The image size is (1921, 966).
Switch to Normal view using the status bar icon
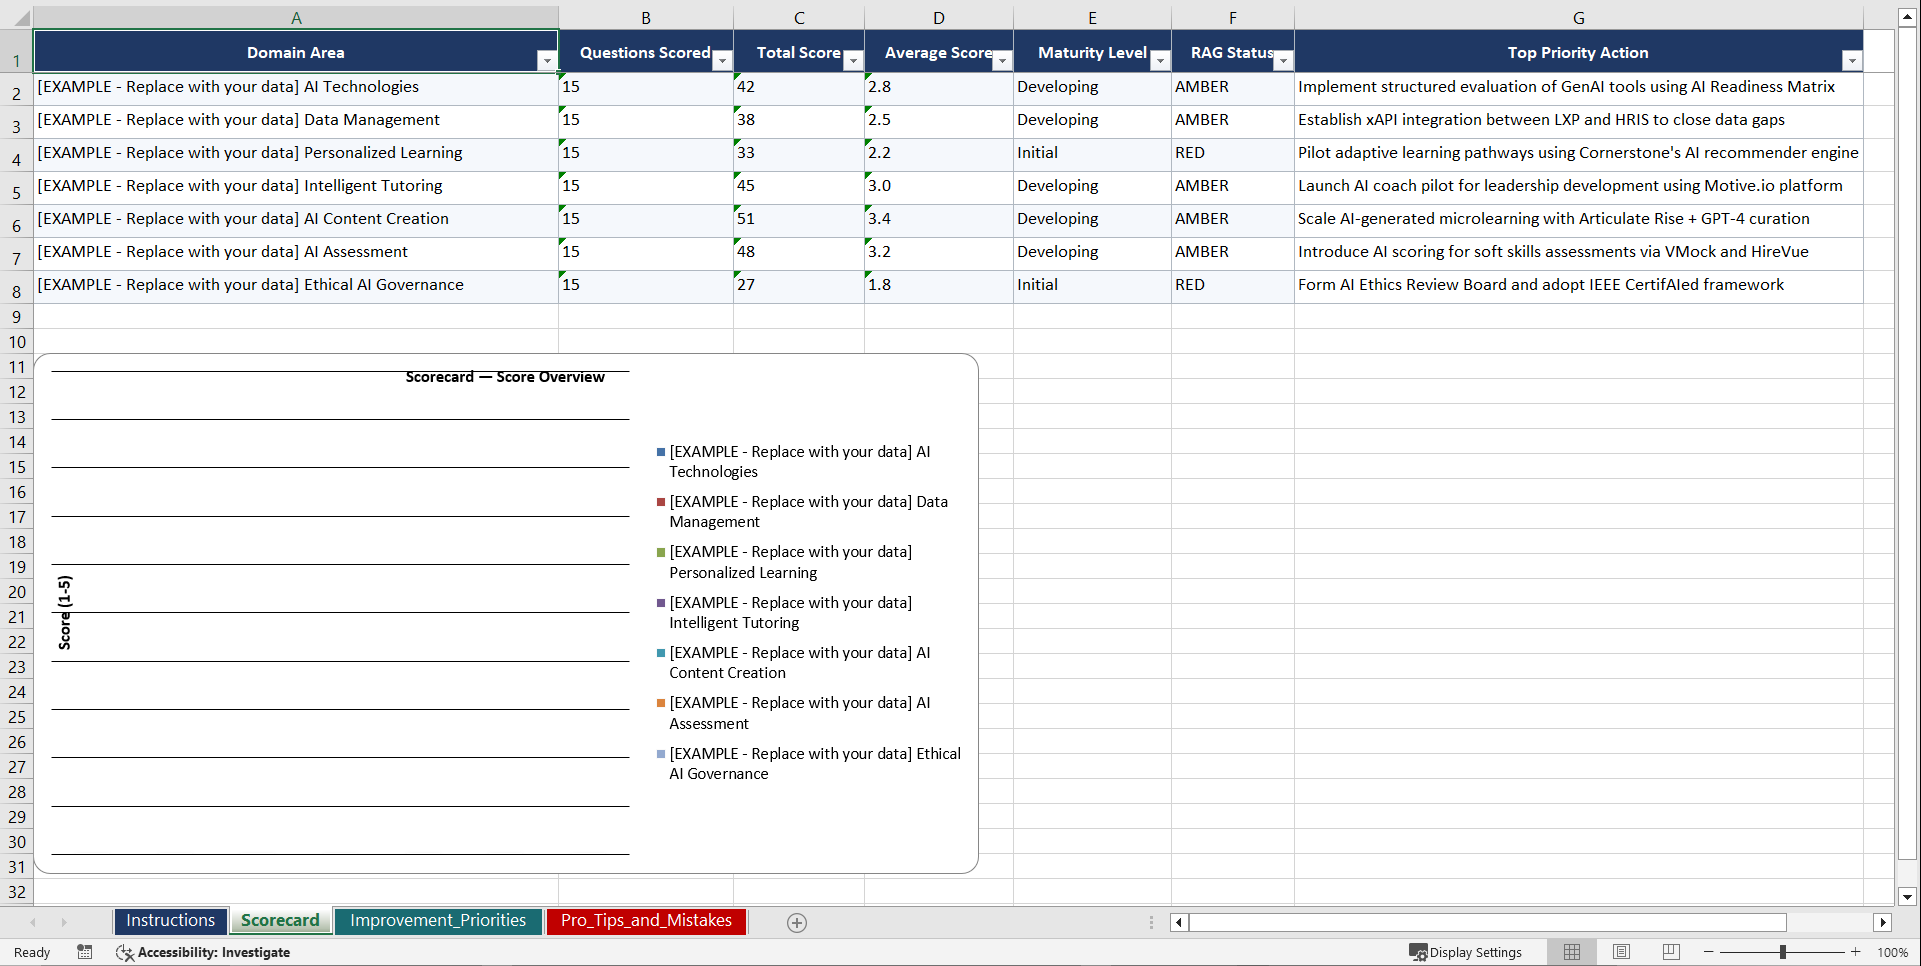[1571, 952]
